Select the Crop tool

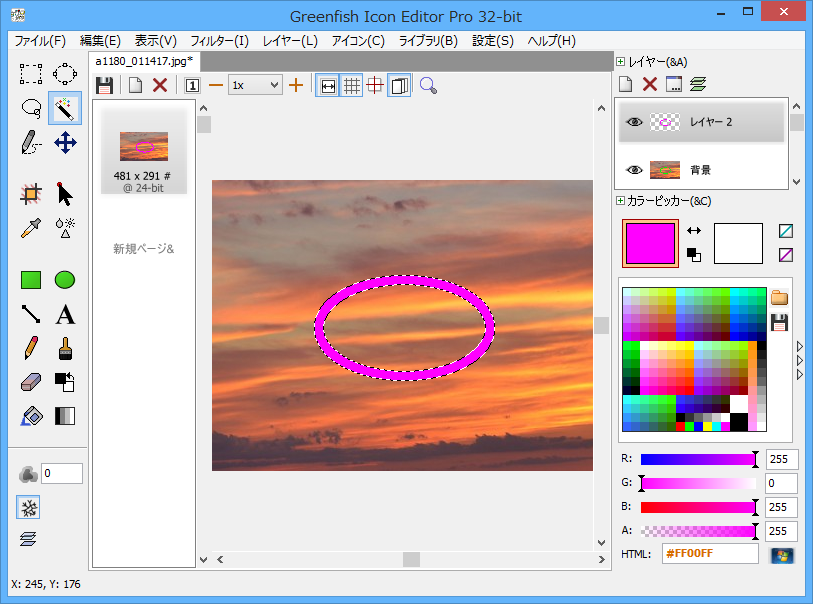31,194
